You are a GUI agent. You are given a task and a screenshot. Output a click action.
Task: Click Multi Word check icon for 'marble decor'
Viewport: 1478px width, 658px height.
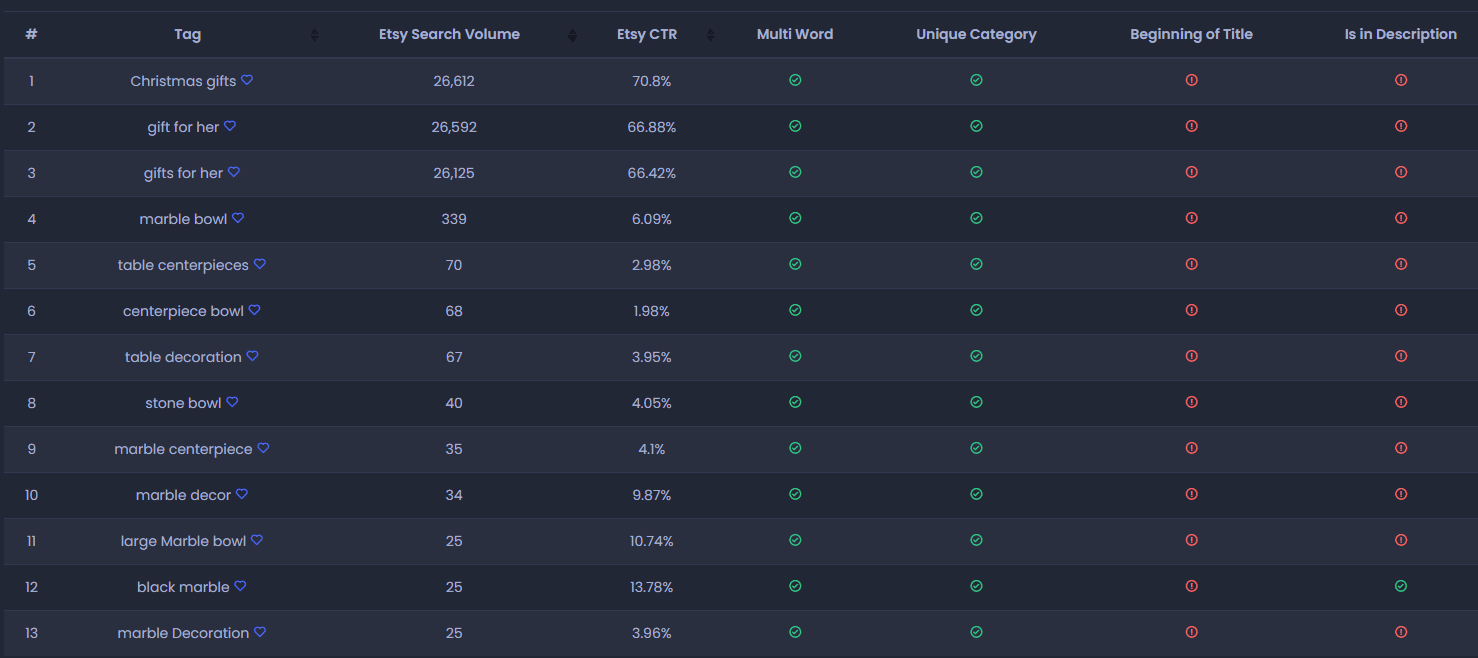[795, 494]
